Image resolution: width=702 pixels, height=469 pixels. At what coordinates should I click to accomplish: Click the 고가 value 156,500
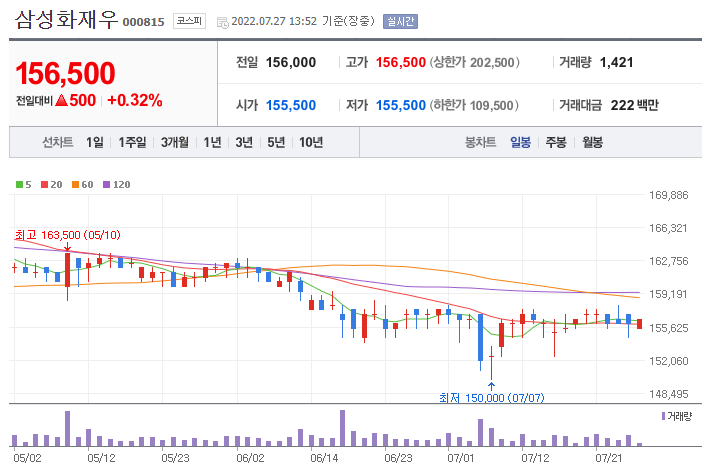(401, 62)
